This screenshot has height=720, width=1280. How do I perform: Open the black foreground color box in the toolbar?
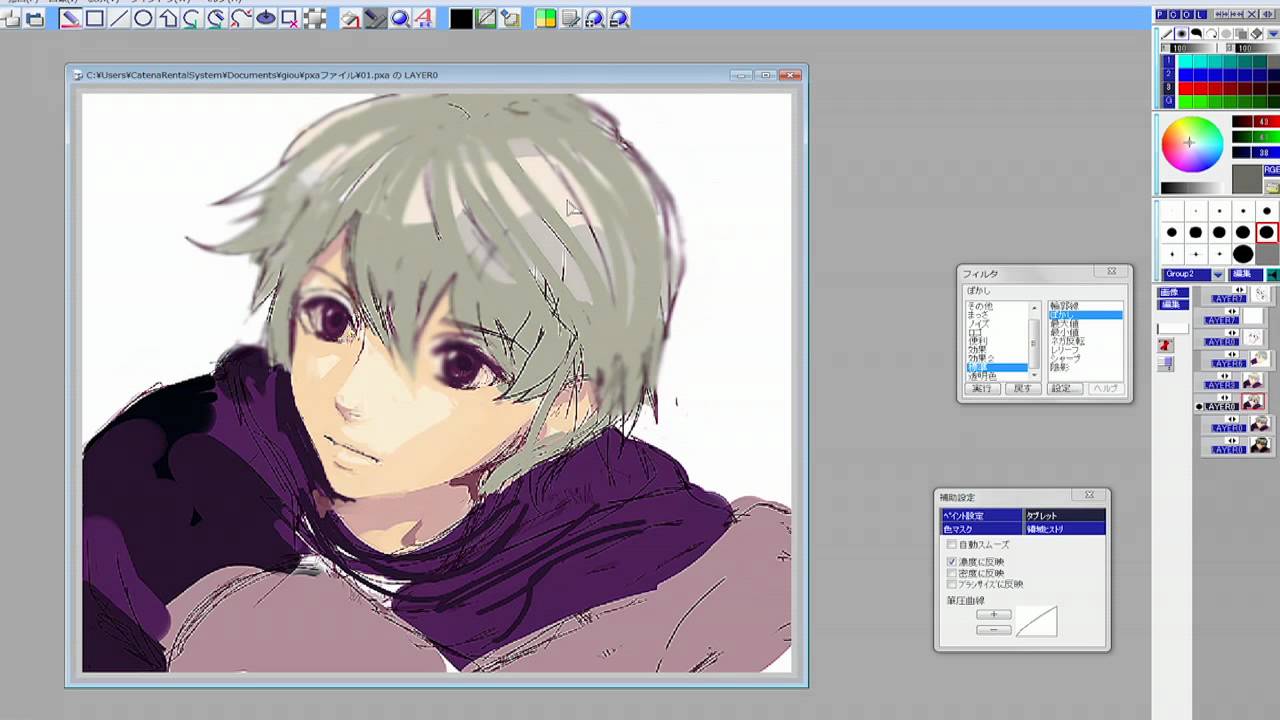(x=461, y=18)
